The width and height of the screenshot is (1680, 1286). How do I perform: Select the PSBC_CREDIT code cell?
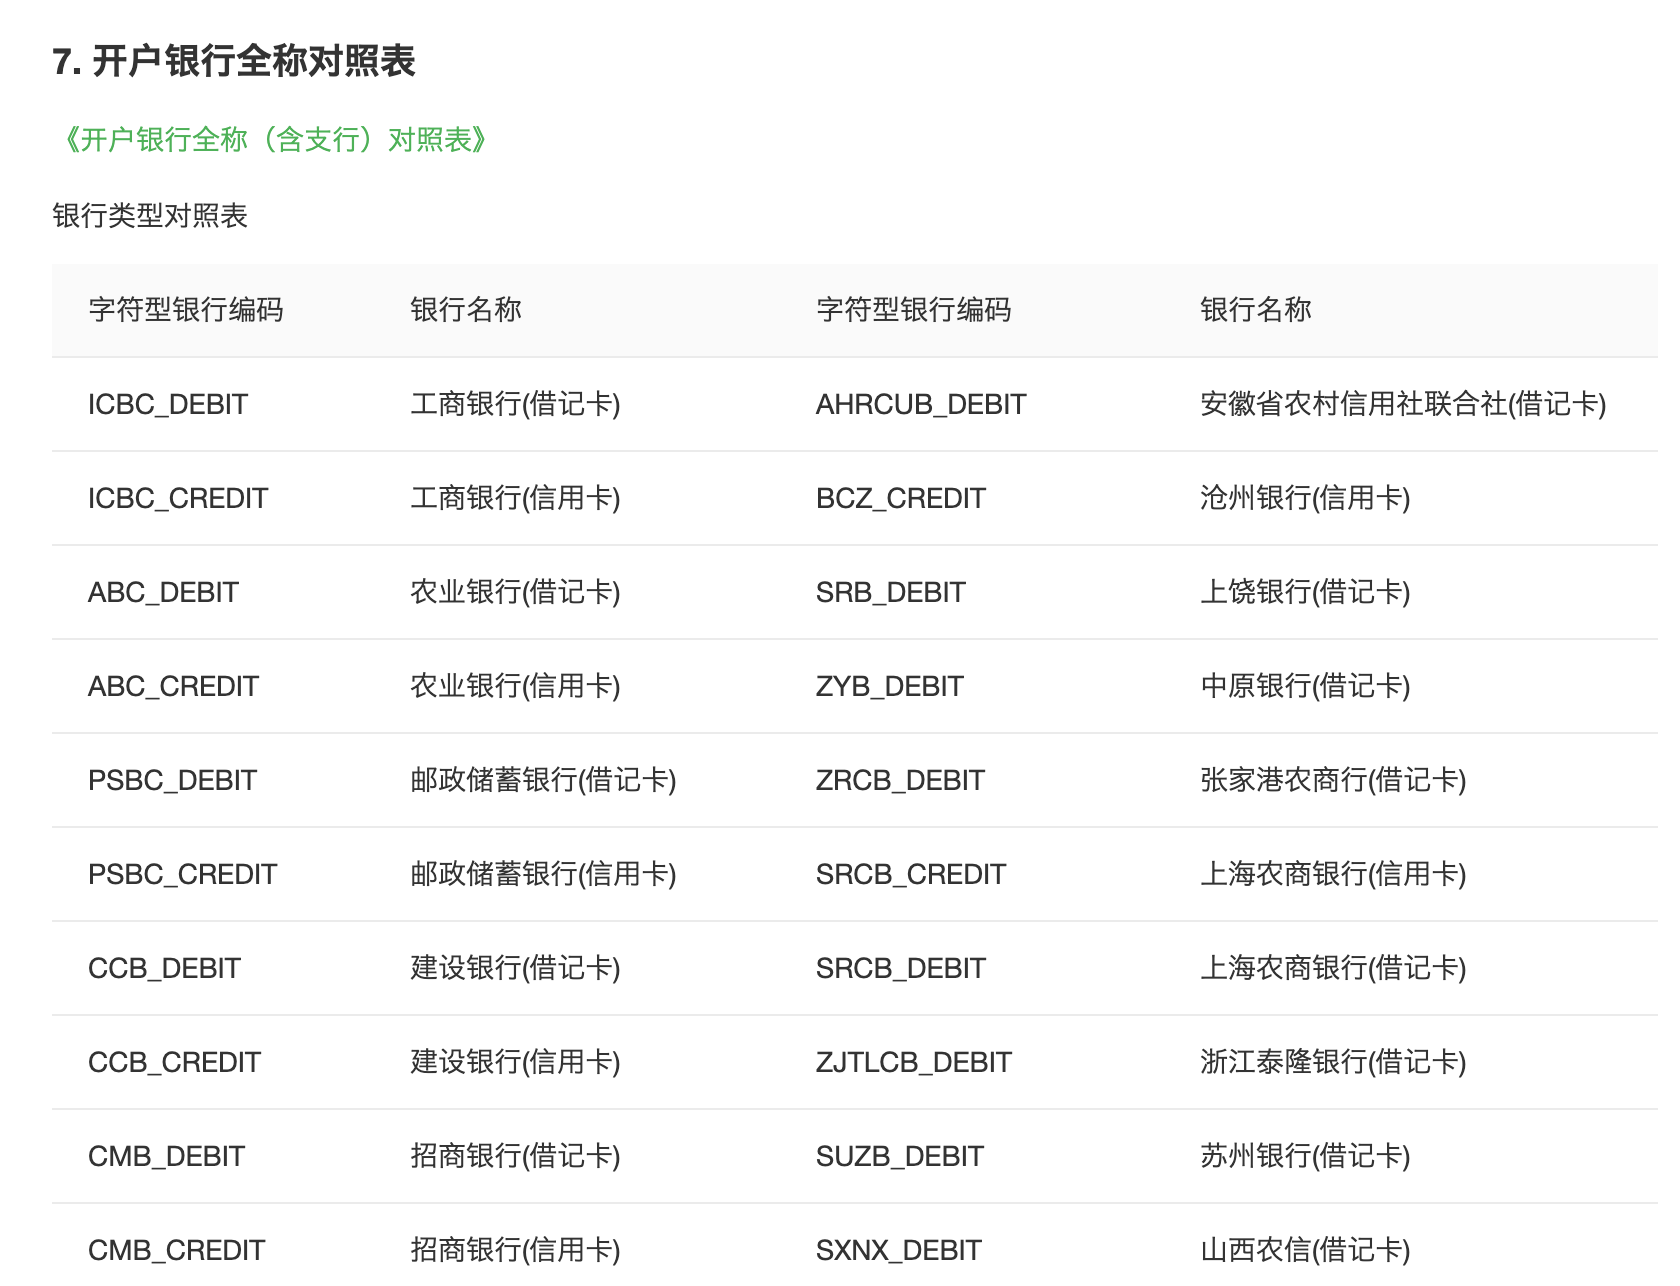coord(182,874)
